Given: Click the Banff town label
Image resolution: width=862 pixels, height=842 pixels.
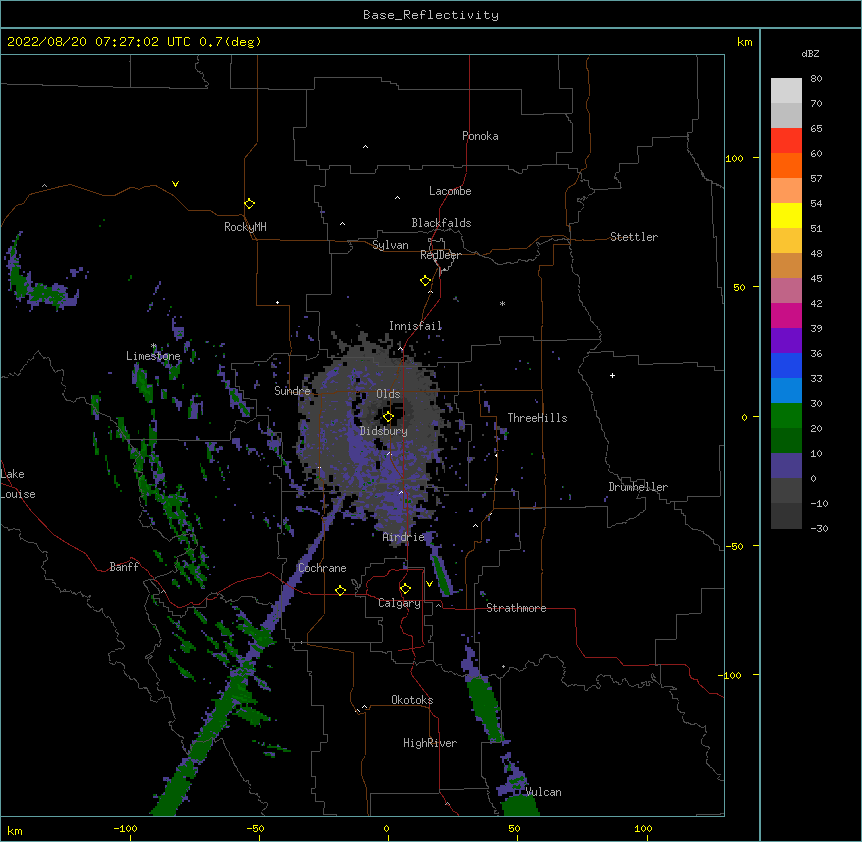Looking at the screenshot, I should coord(124,567).
